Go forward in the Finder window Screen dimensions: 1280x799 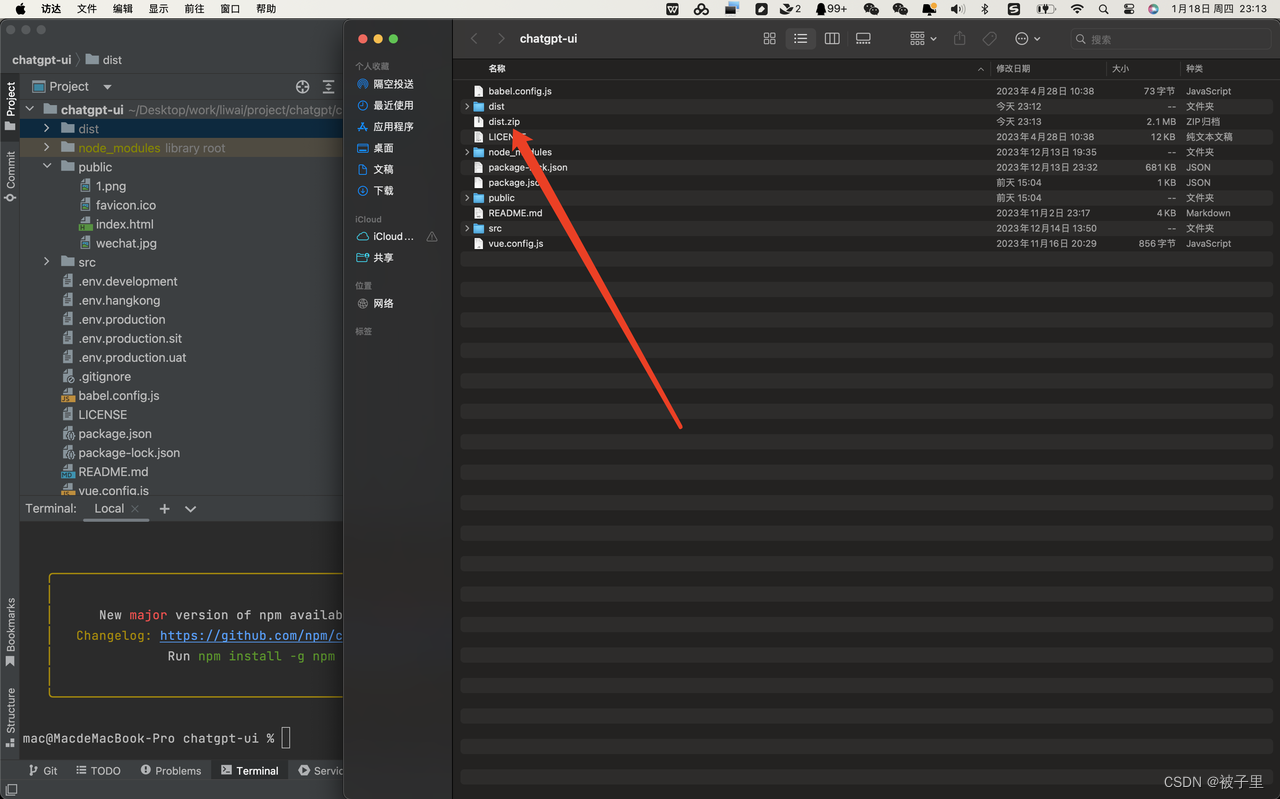(x=501, y=38)
